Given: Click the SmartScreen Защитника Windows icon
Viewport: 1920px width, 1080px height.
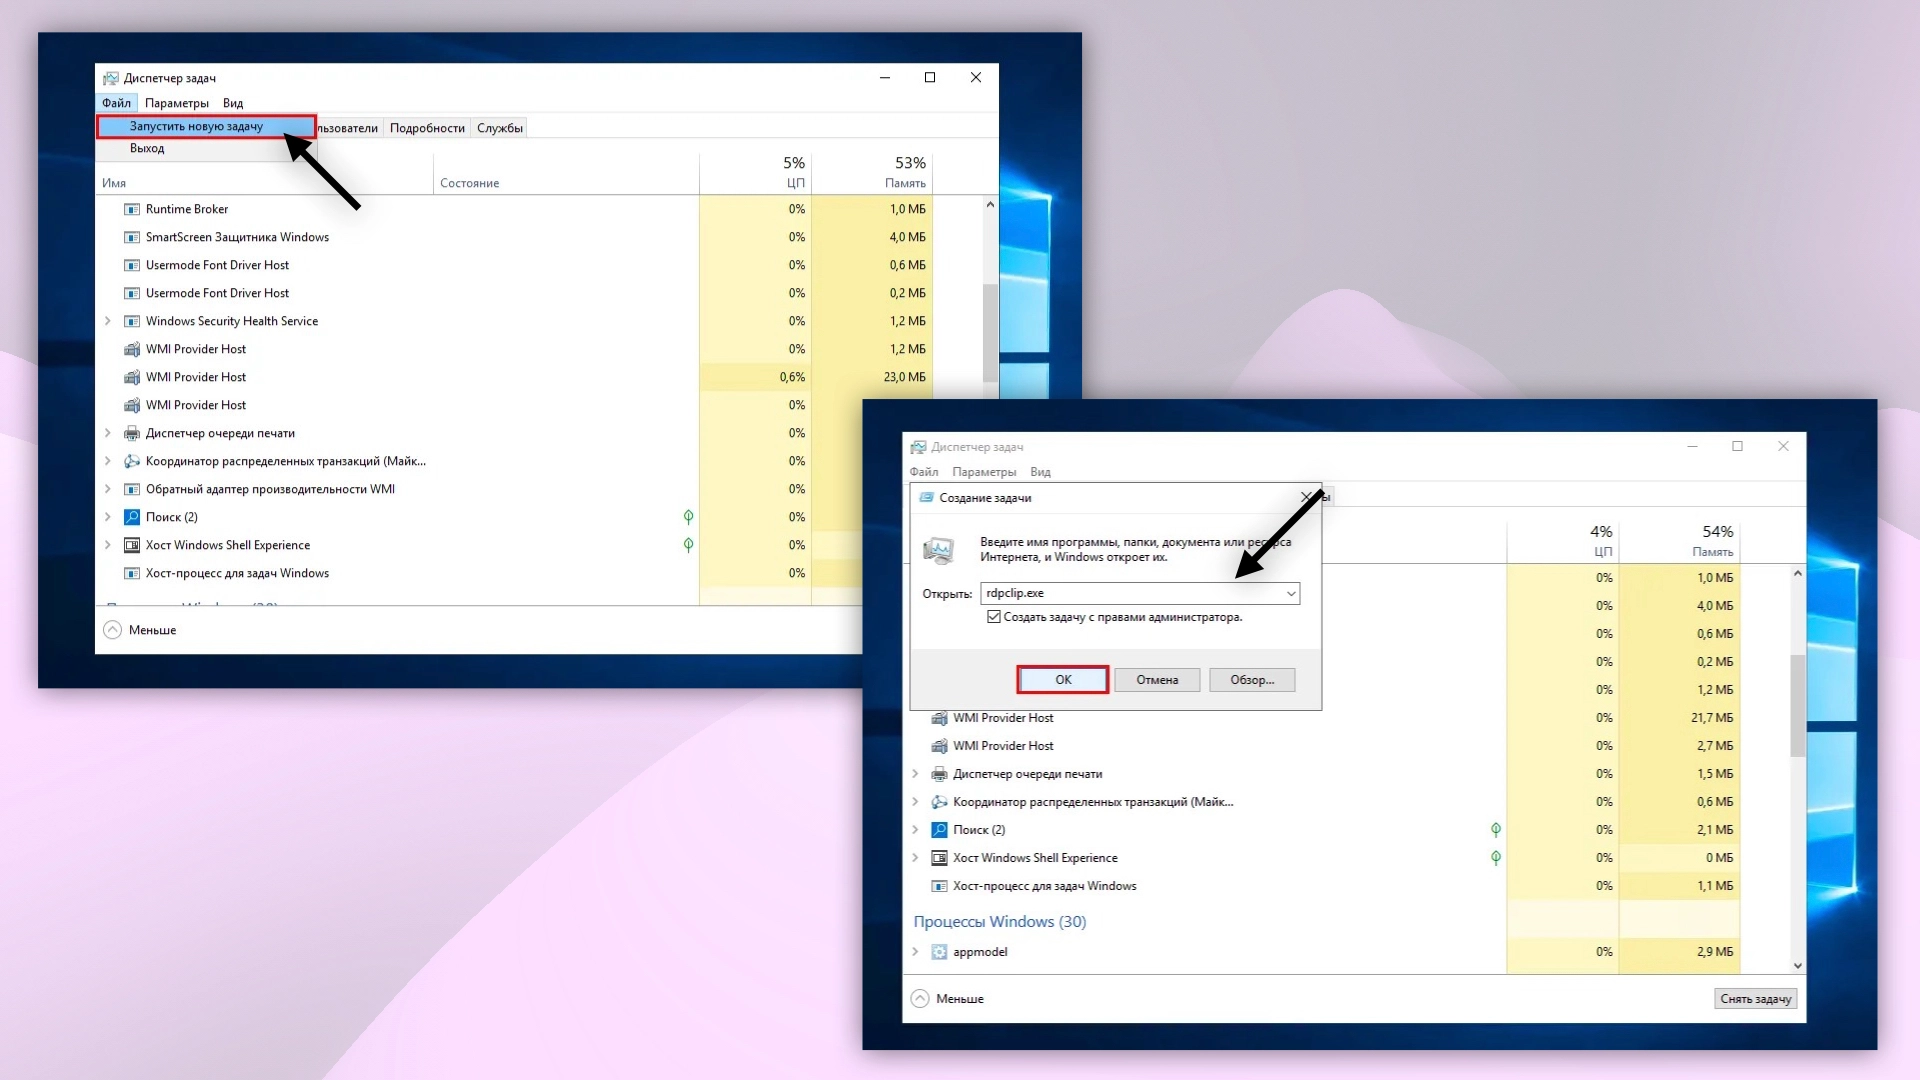Looking at the screenshot, I should point(132,237).
